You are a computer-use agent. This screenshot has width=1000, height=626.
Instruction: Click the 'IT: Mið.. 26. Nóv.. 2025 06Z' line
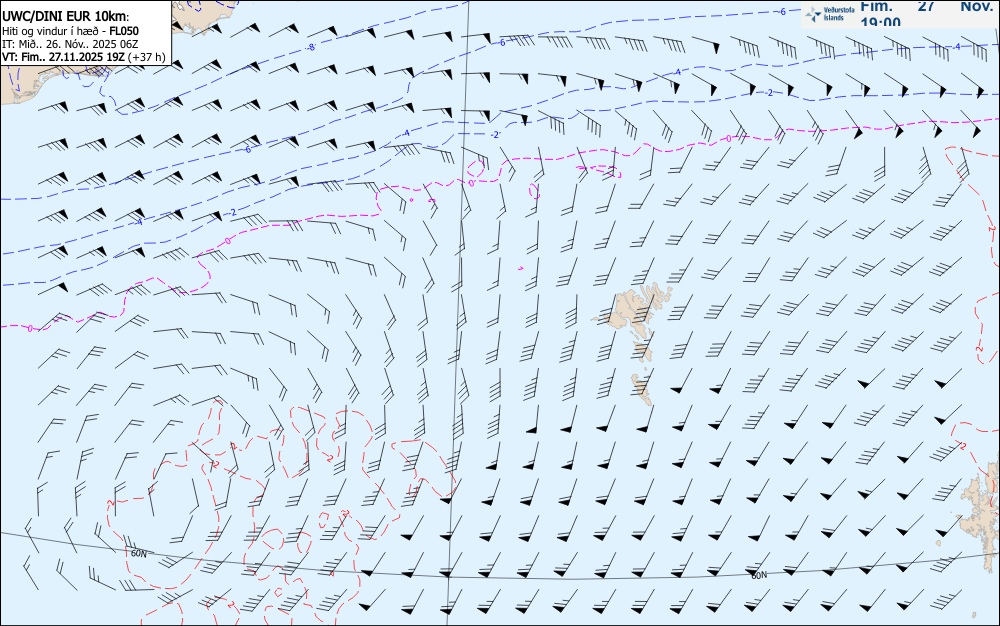pyautogui.click(x=70, y=44)
